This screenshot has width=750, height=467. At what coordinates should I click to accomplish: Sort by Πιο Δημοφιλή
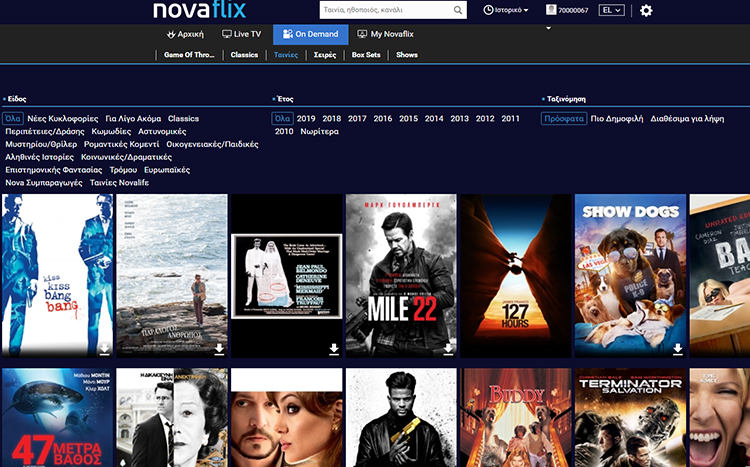click(x=617, y=119)
